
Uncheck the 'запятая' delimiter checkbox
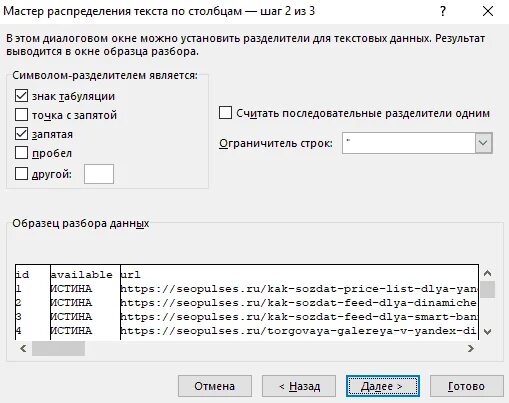pos(21,134)
